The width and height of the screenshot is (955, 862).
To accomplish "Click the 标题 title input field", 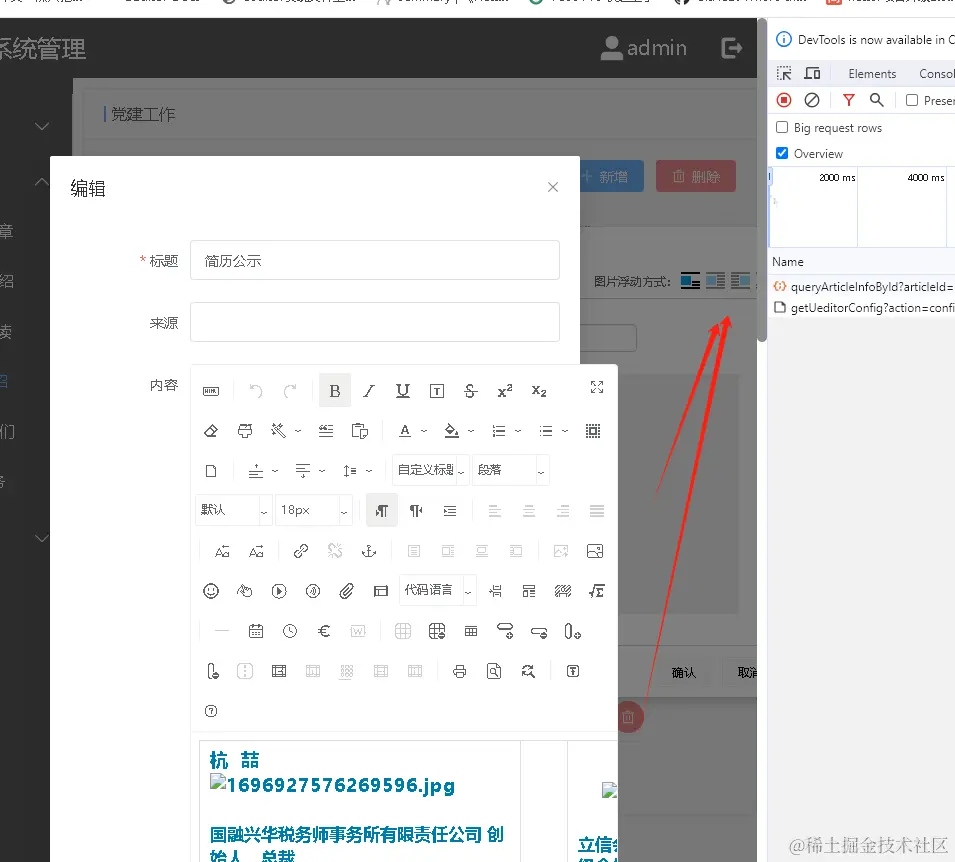I will coord(375,260).
